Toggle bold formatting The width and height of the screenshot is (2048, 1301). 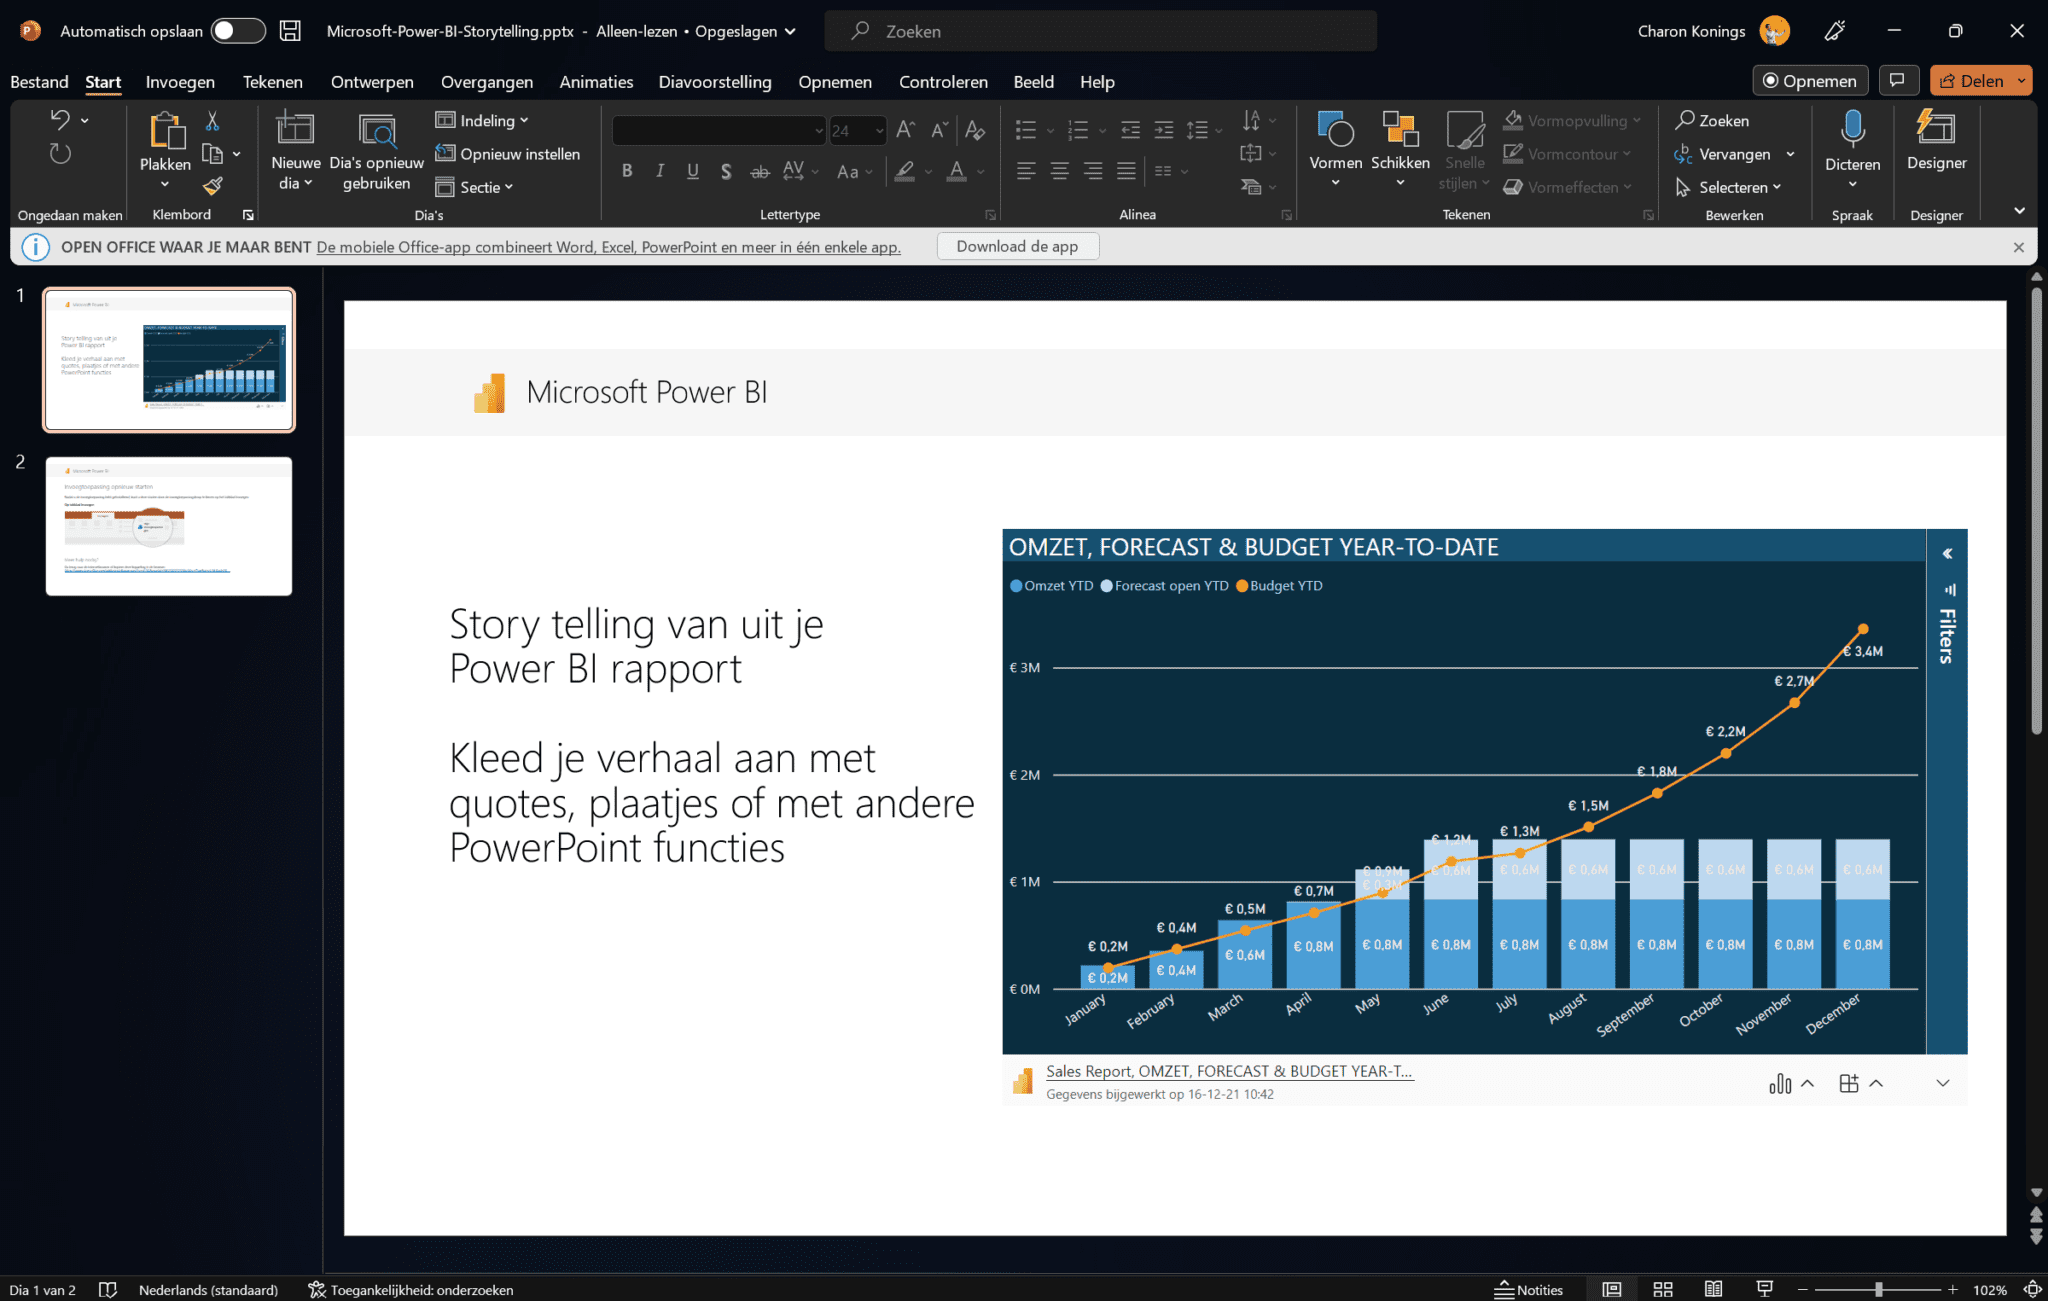coord(627,171)
